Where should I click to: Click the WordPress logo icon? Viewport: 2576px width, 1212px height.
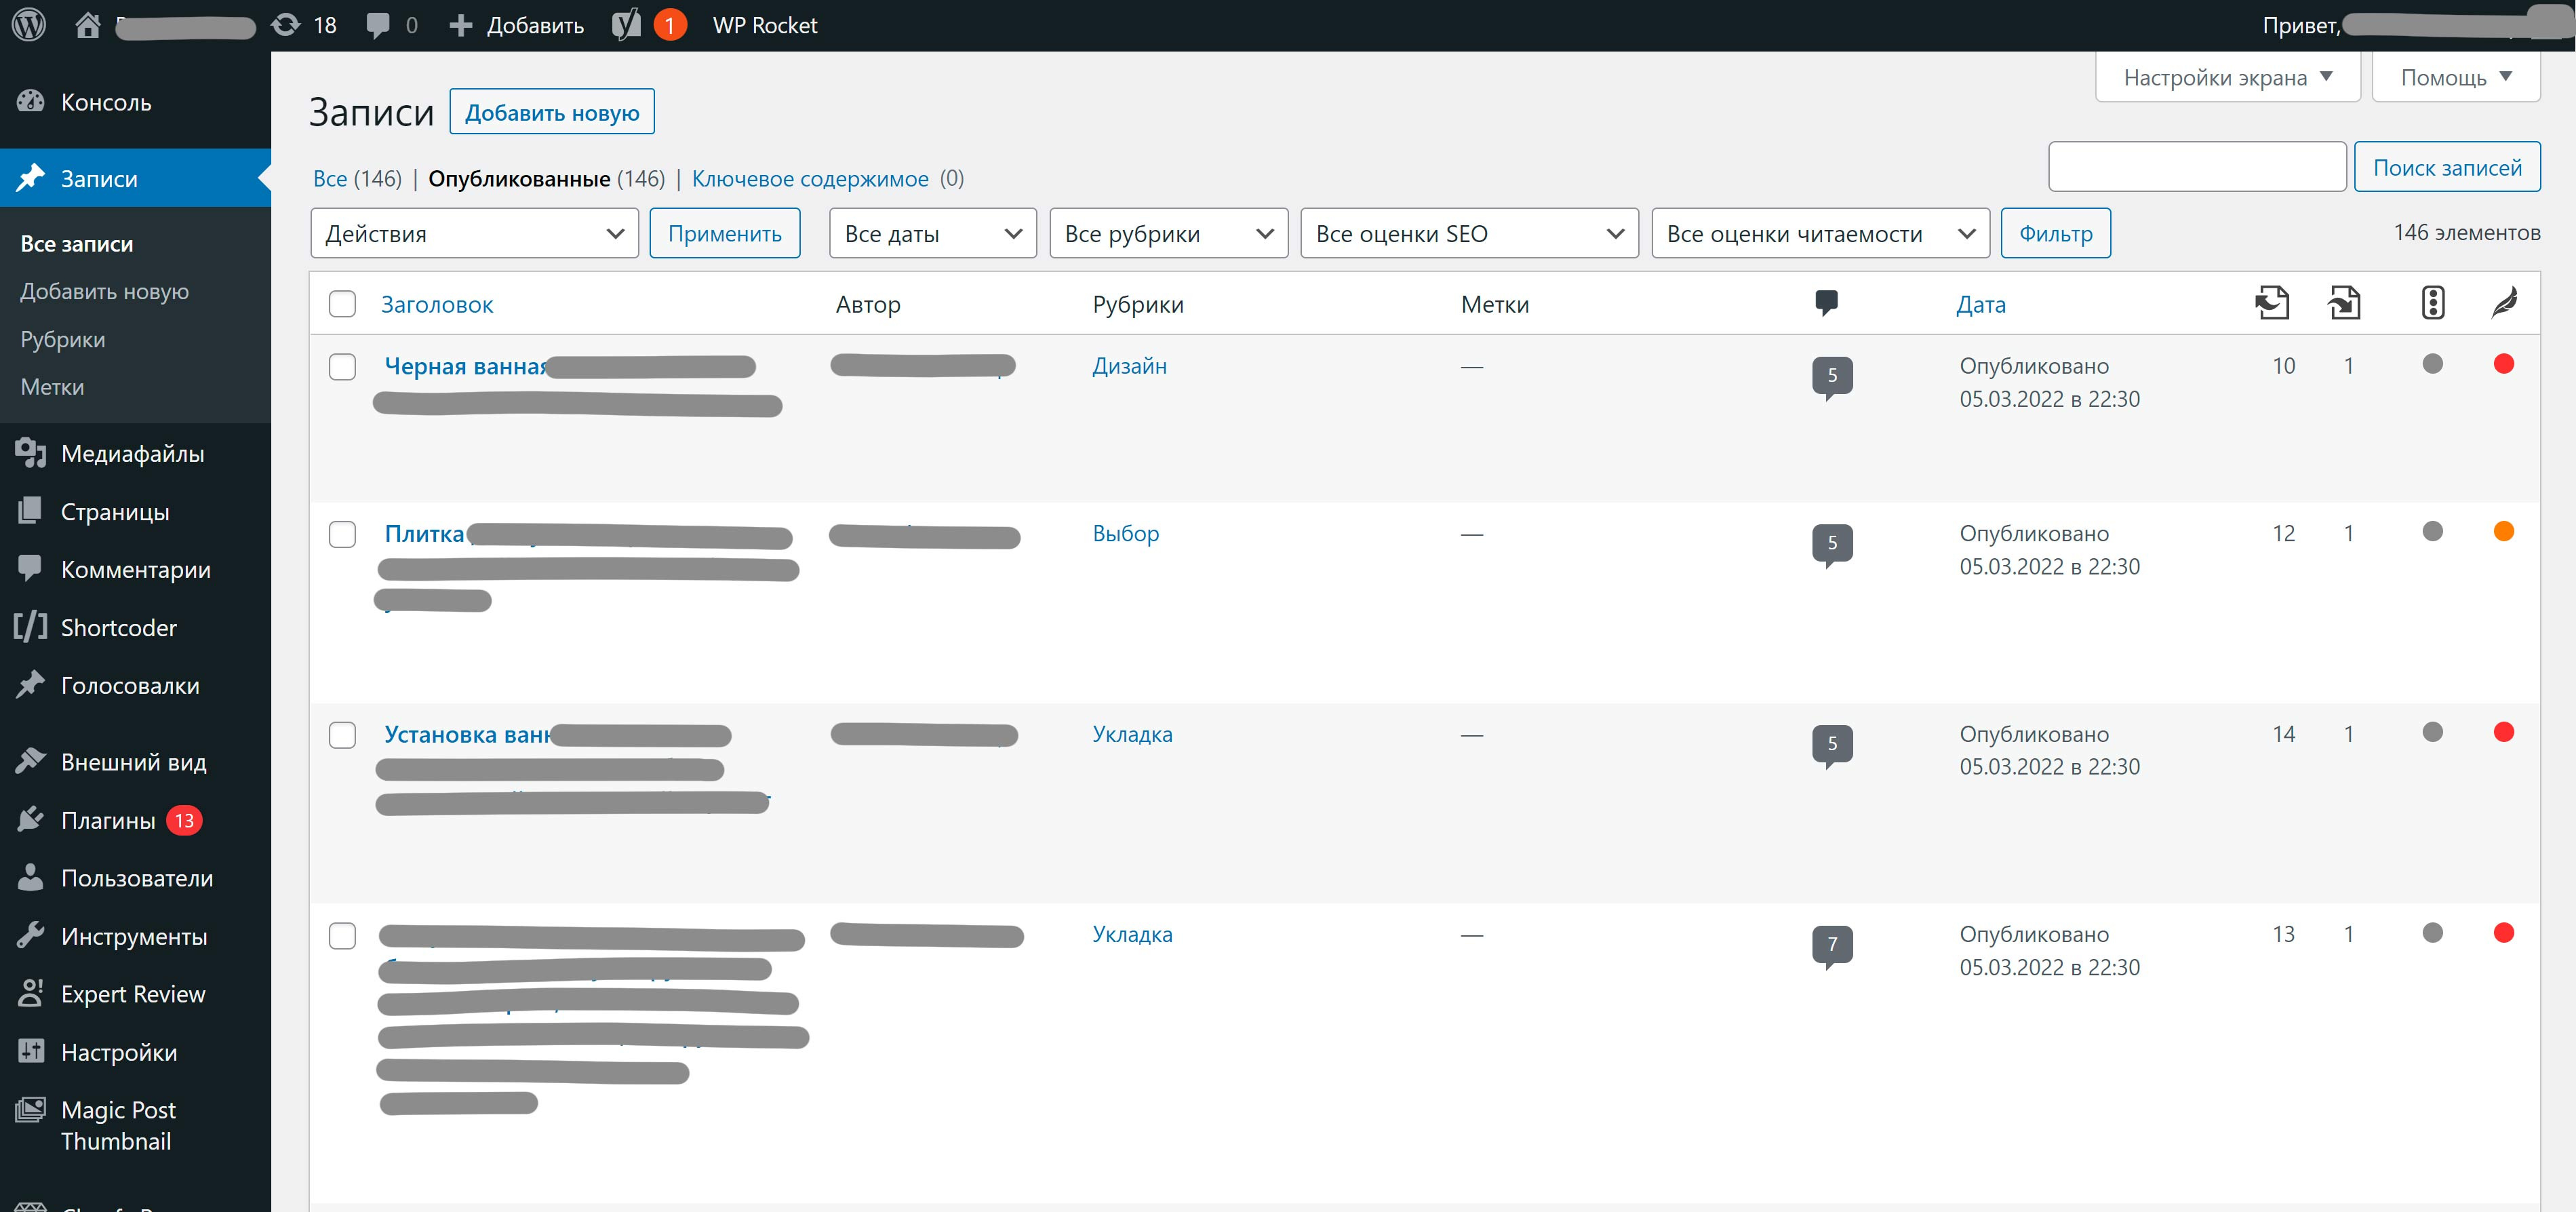click(29, 25)
